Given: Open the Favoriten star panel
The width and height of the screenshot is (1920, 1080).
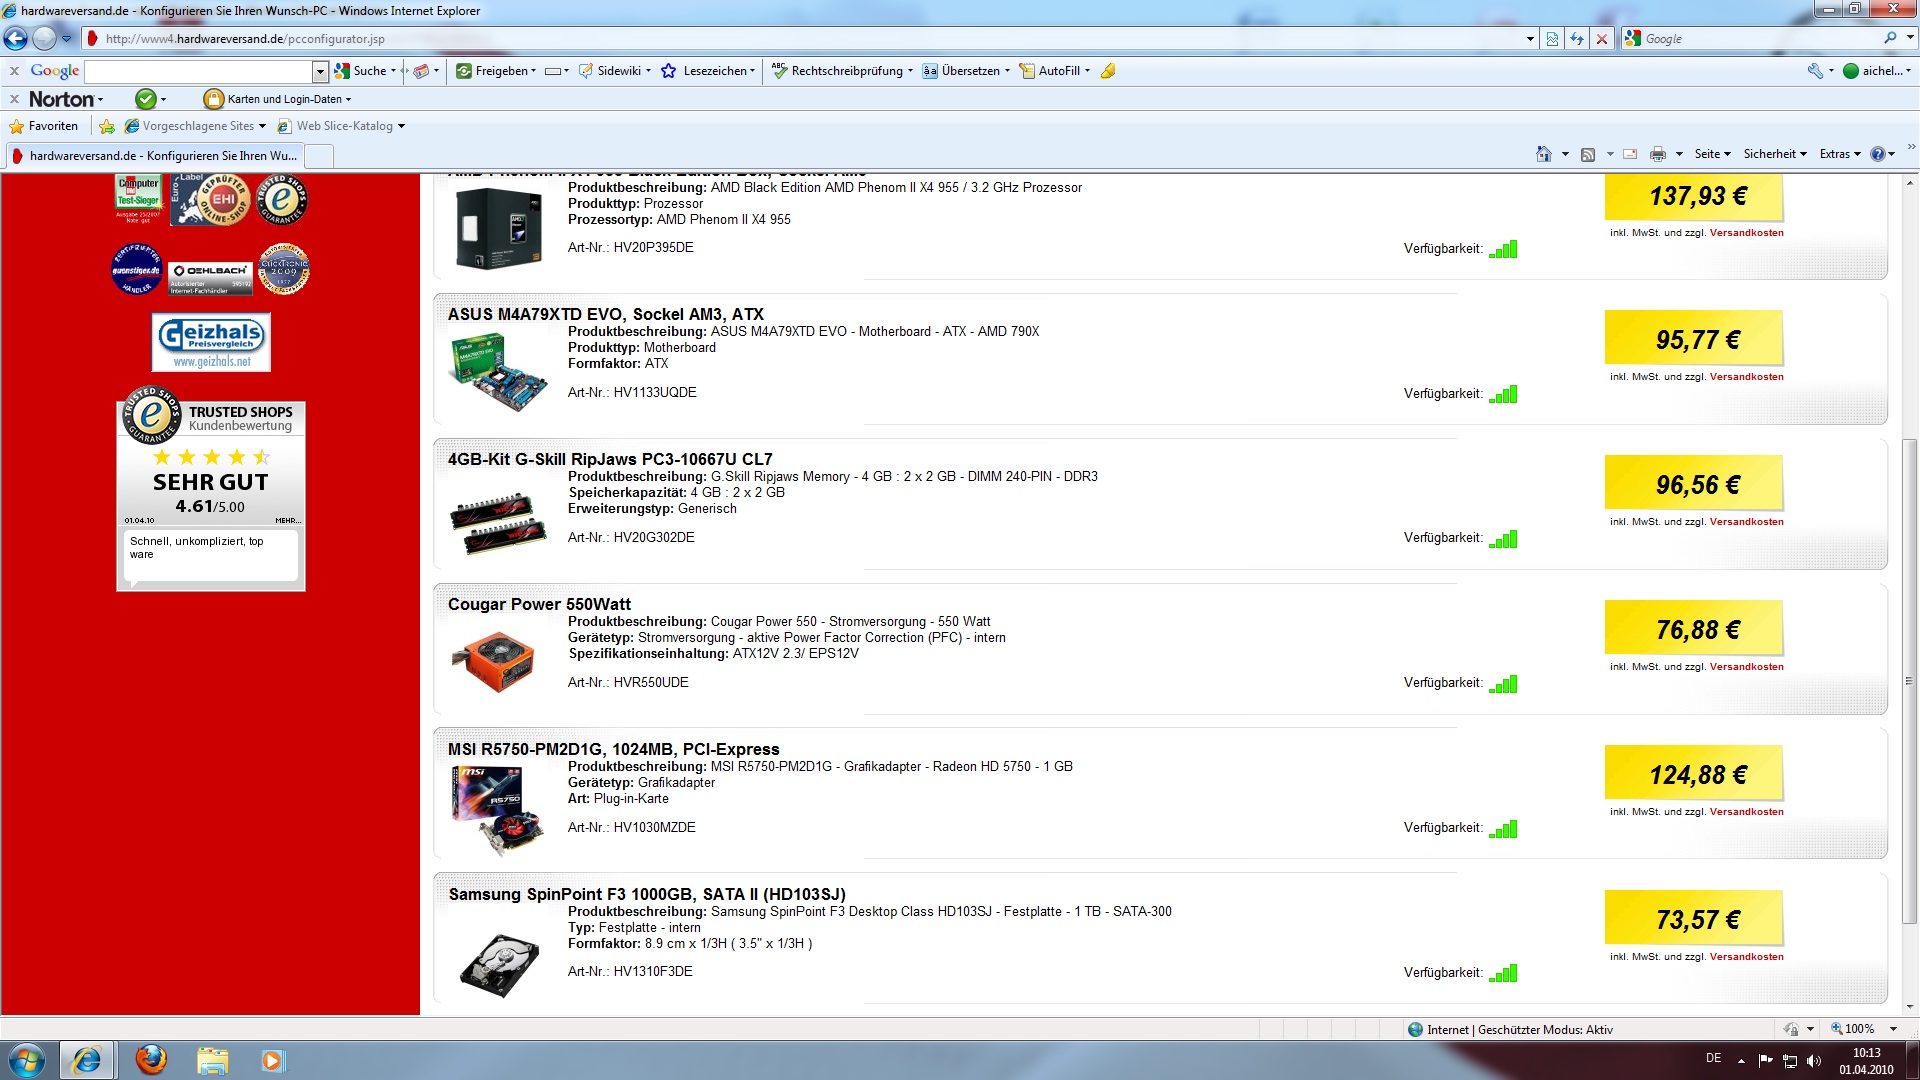Looking at the screenshot, I should tap(43, 126).
